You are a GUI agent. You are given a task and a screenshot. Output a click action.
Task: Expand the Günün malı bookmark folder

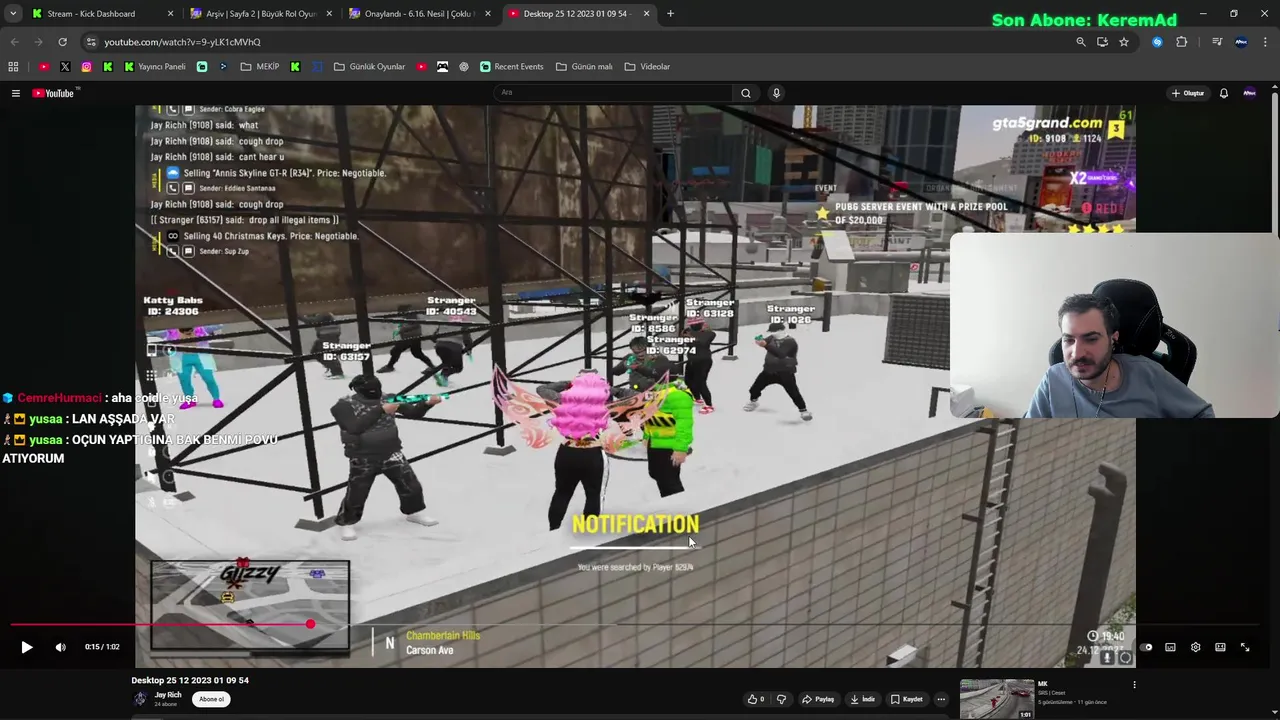coord(584,67)
